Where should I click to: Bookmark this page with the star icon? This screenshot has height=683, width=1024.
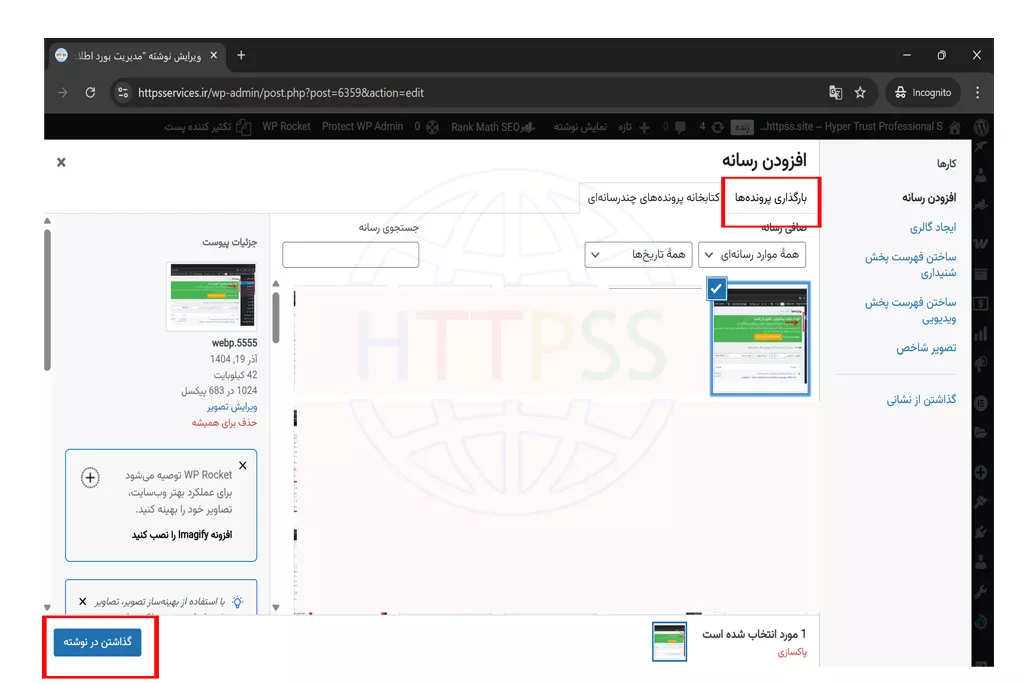(x=860, y=93)
